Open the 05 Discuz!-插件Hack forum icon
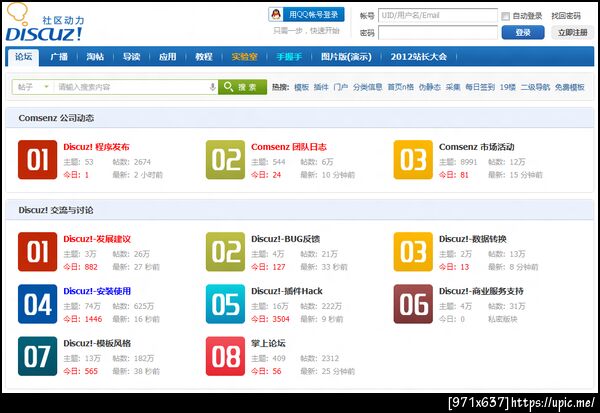600x413 pixels. point(225,304)
